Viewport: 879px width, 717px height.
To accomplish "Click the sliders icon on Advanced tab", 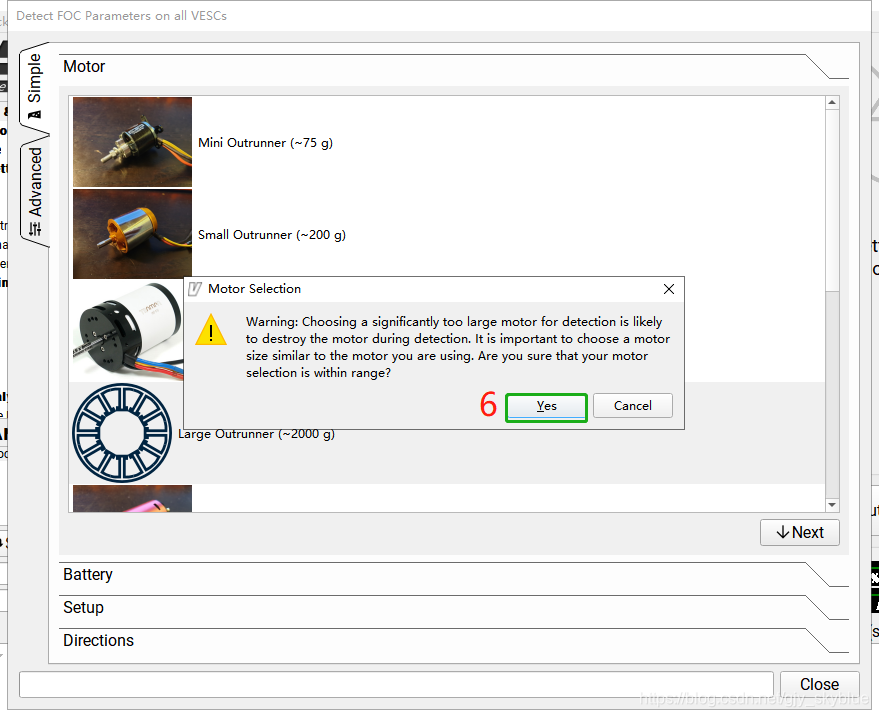I will point(35,229).
